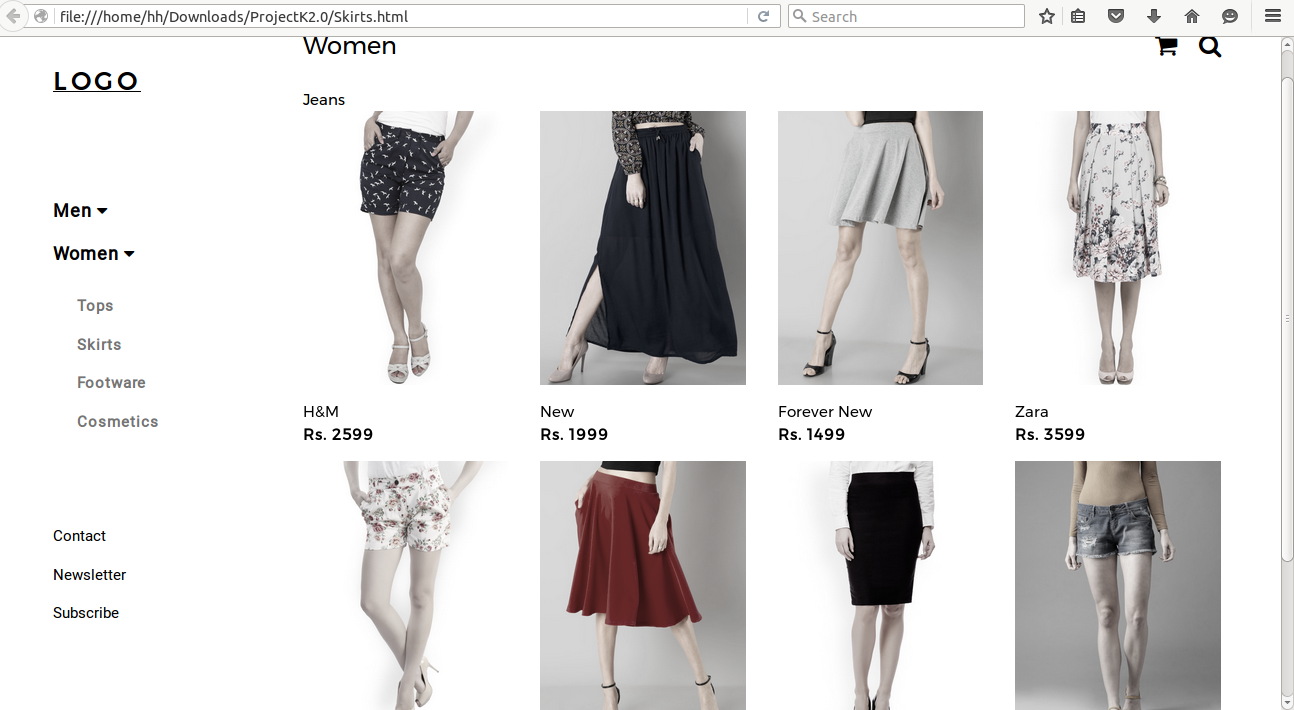Open the Contact link
Viewport: 1294px width, 710px height.
[79, 536]
